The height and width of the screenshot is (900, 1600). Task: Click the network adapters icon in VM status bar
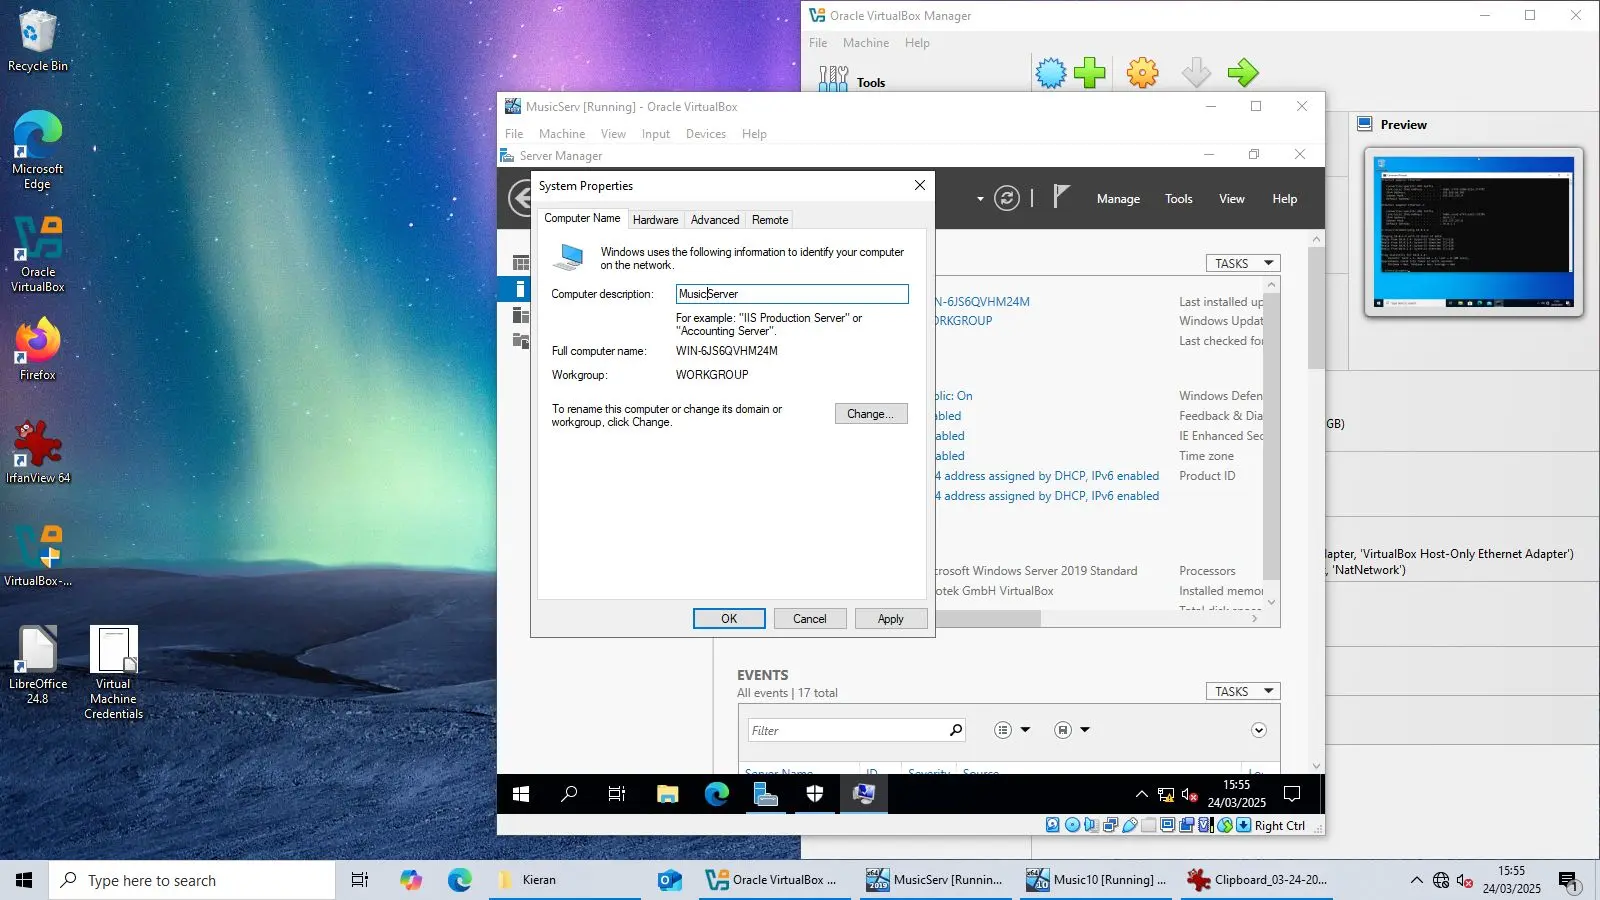pyautogui.click(x=1110, y=825)
